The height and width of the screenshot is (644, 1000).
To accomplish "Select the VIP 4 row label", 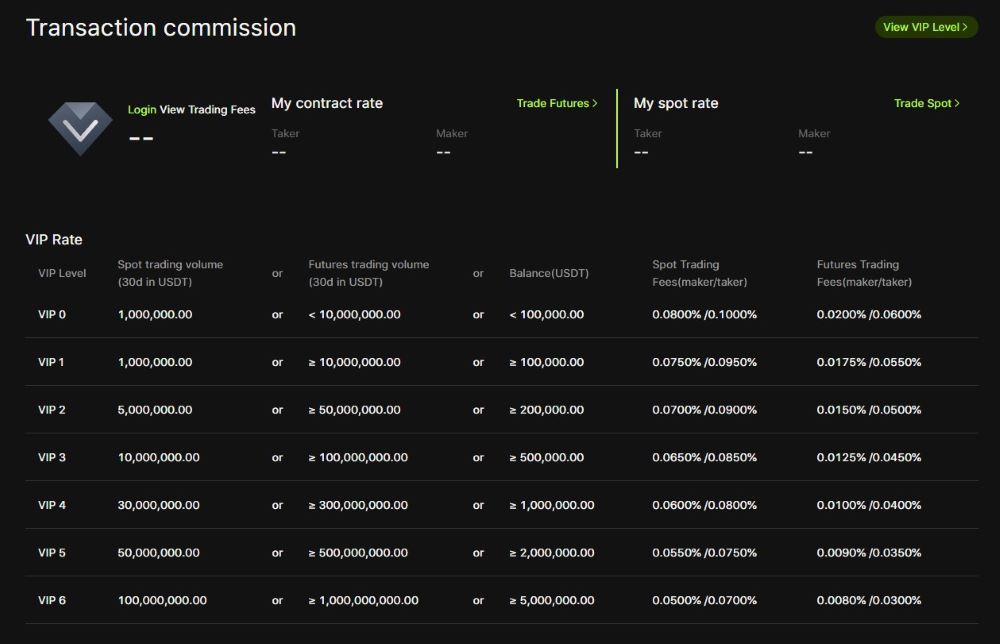I will (x=52, y=505).
